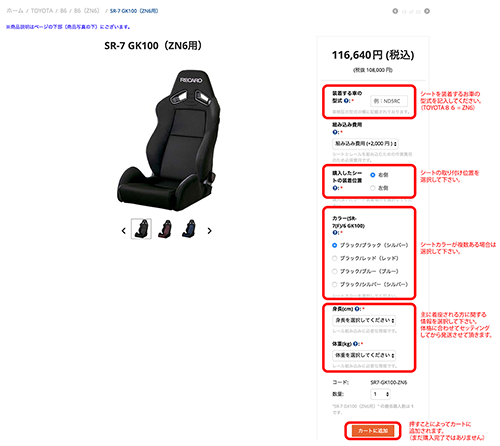The width and height of the screenshot is (500, 446).
Task: Select blue seat thumbnail image
Action: 189,229
